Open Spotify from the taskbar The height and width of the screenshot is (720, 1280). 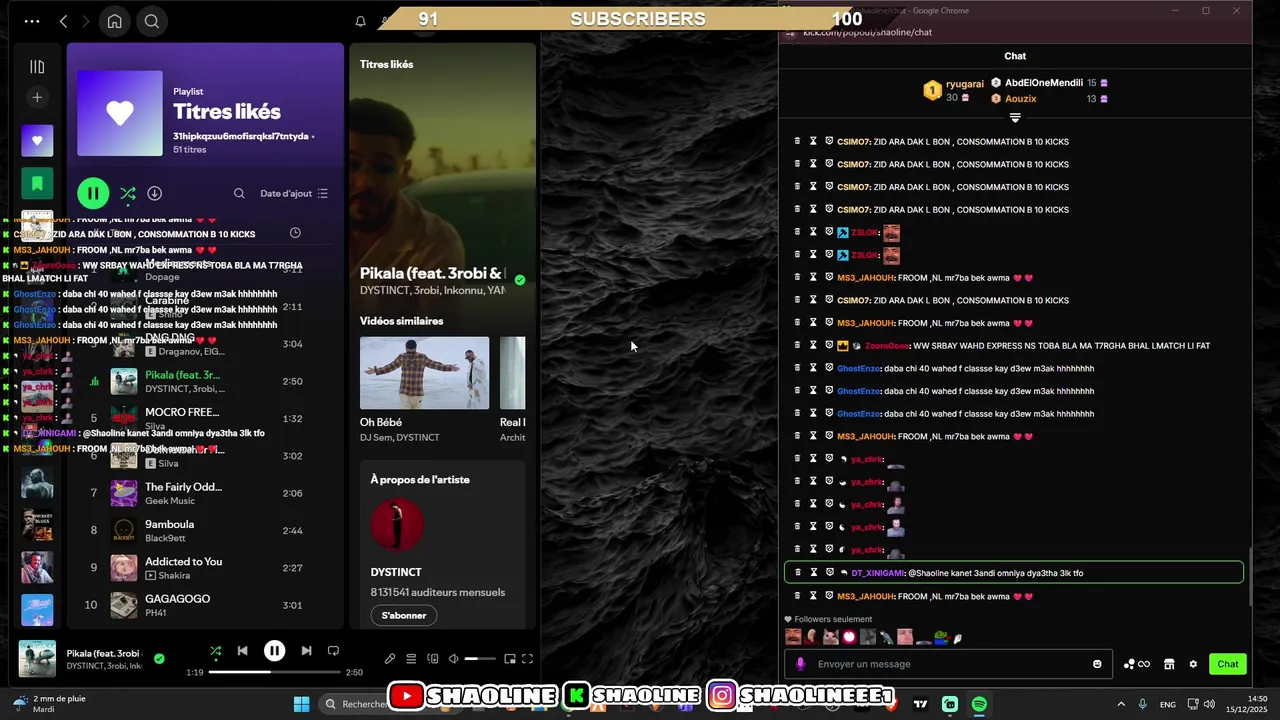[979, 704]
